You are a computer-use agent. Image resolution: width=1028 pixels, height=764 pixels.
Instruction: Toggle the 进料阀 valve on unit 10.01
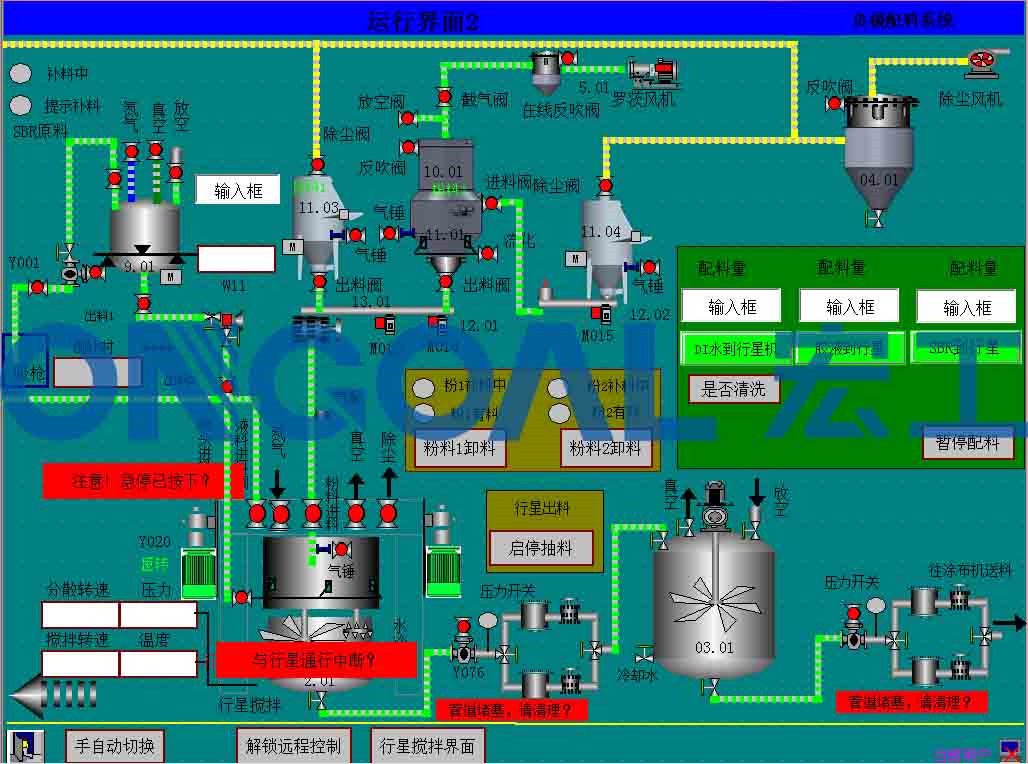point(491,203)
